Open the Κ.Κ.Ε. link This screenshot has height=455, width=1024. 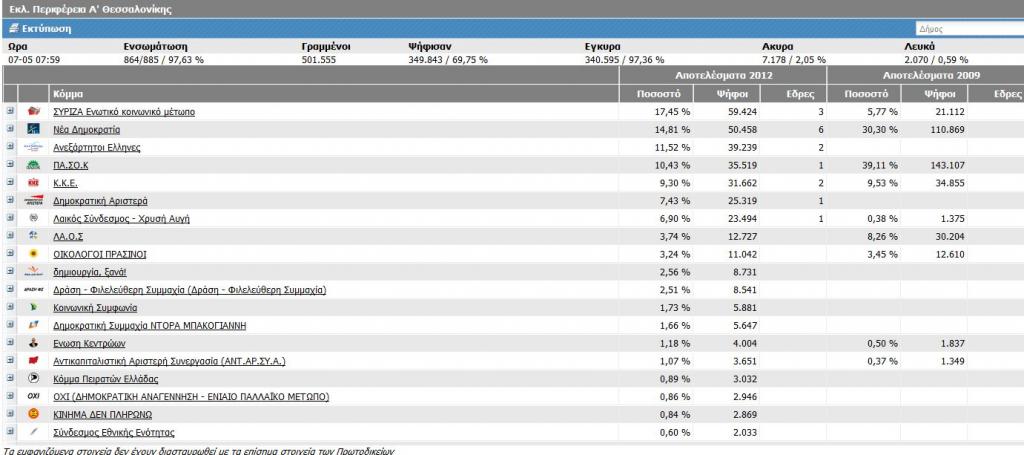click(65, 183)
